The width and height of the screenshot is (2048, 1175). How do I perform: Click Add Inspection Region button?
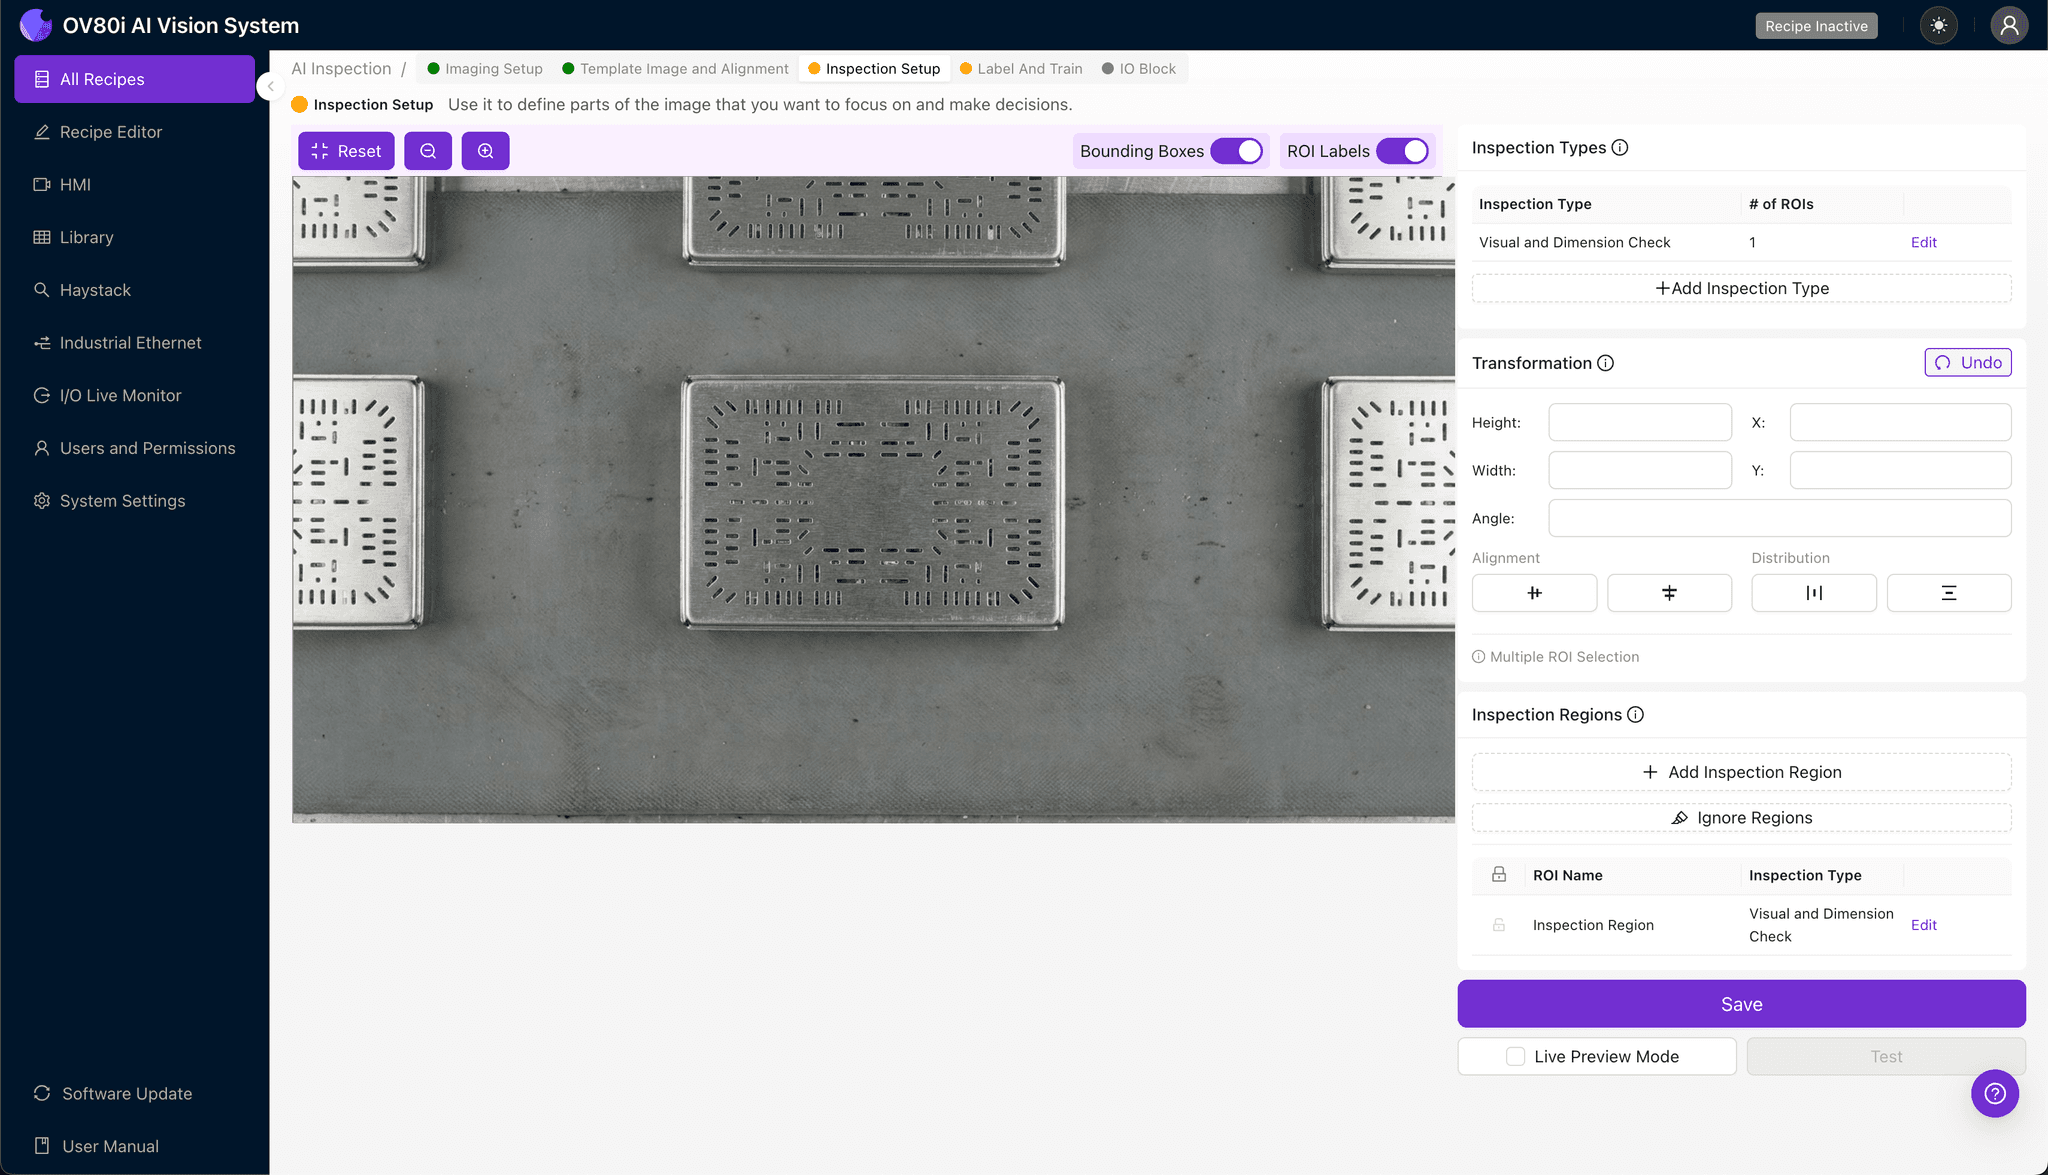coord(1741,772)
